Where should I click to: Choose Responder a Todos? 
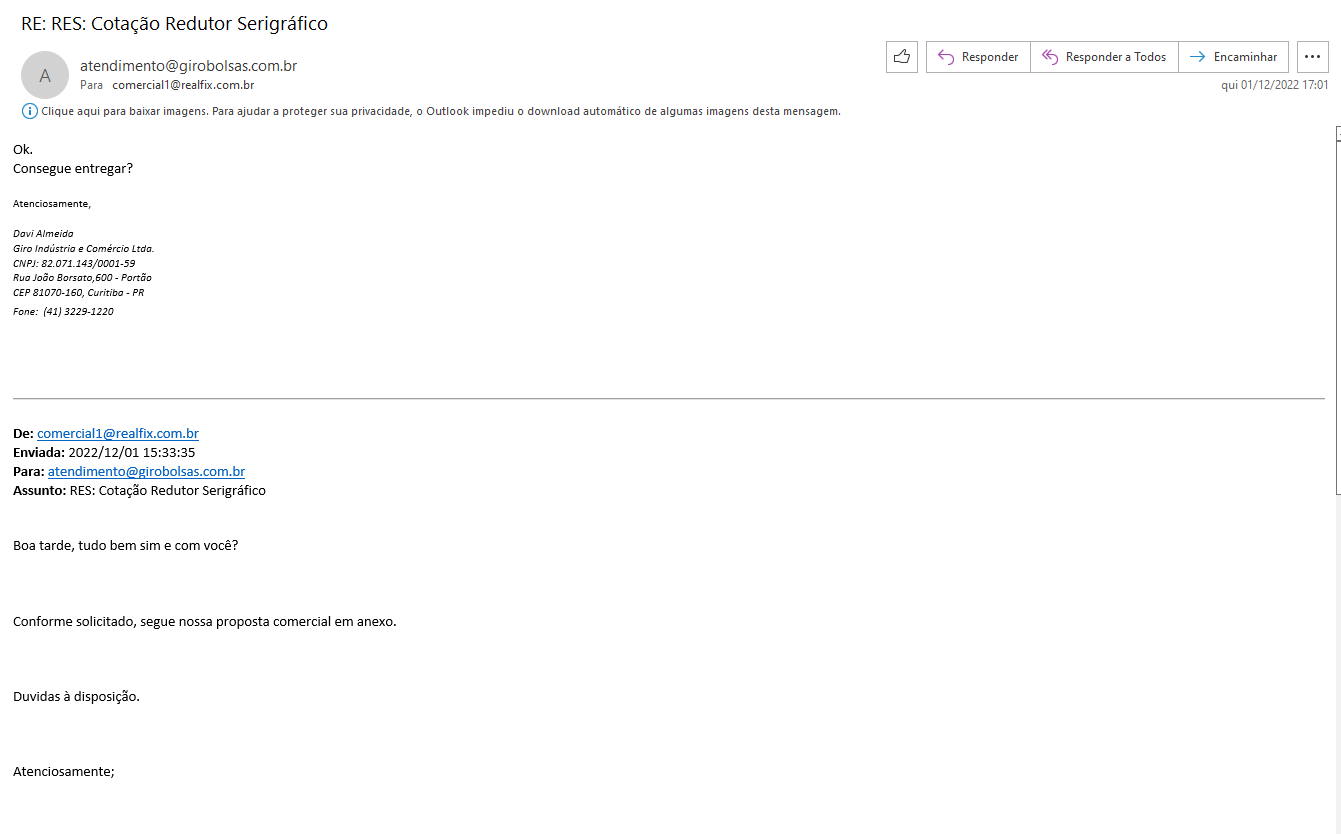pos(1104,57)
